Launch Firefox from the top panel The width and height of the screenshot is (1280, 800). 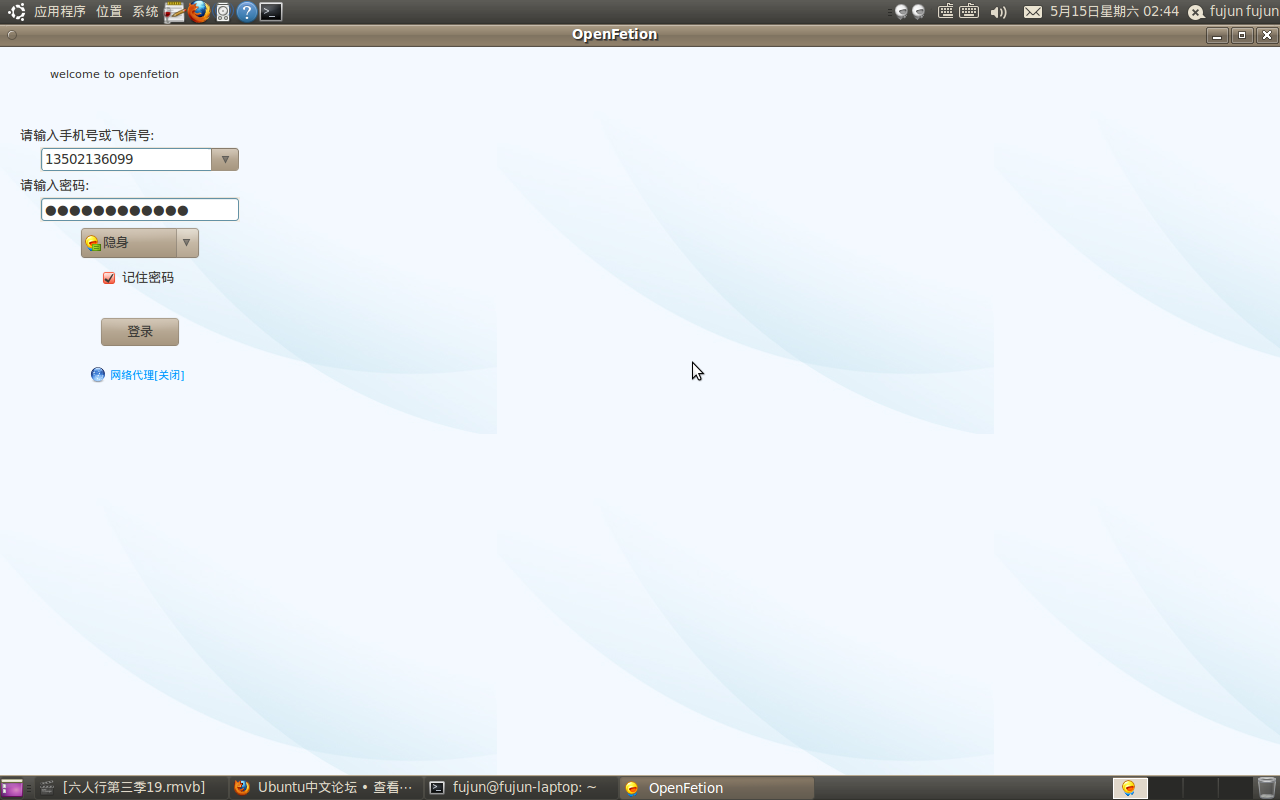[x=199, y=12]
